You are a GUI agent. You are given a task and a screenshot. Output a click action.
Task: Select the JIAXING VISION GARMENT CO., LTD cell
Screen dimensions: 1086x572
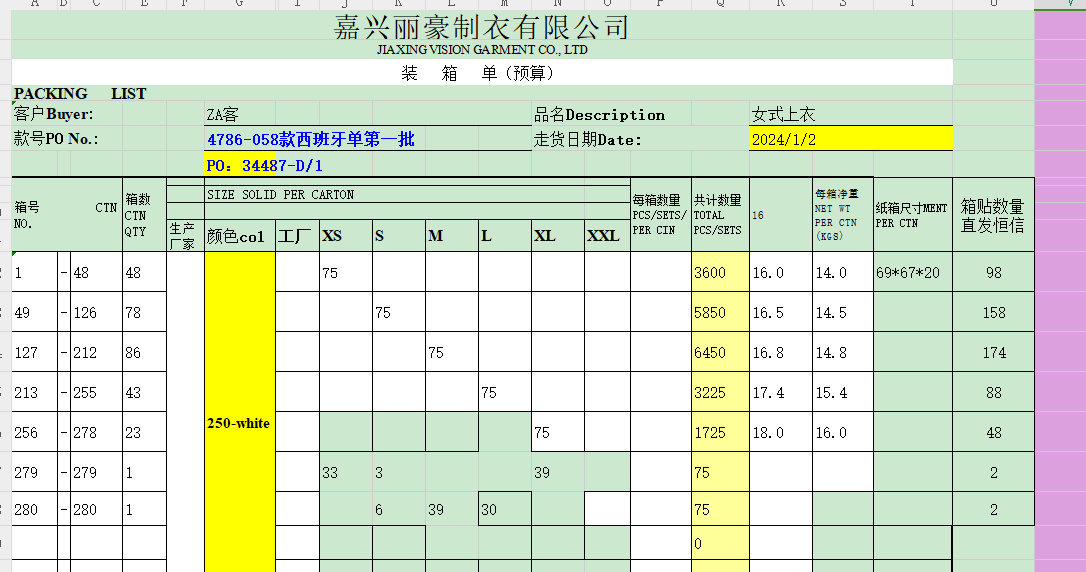click(x=481, y=50)
